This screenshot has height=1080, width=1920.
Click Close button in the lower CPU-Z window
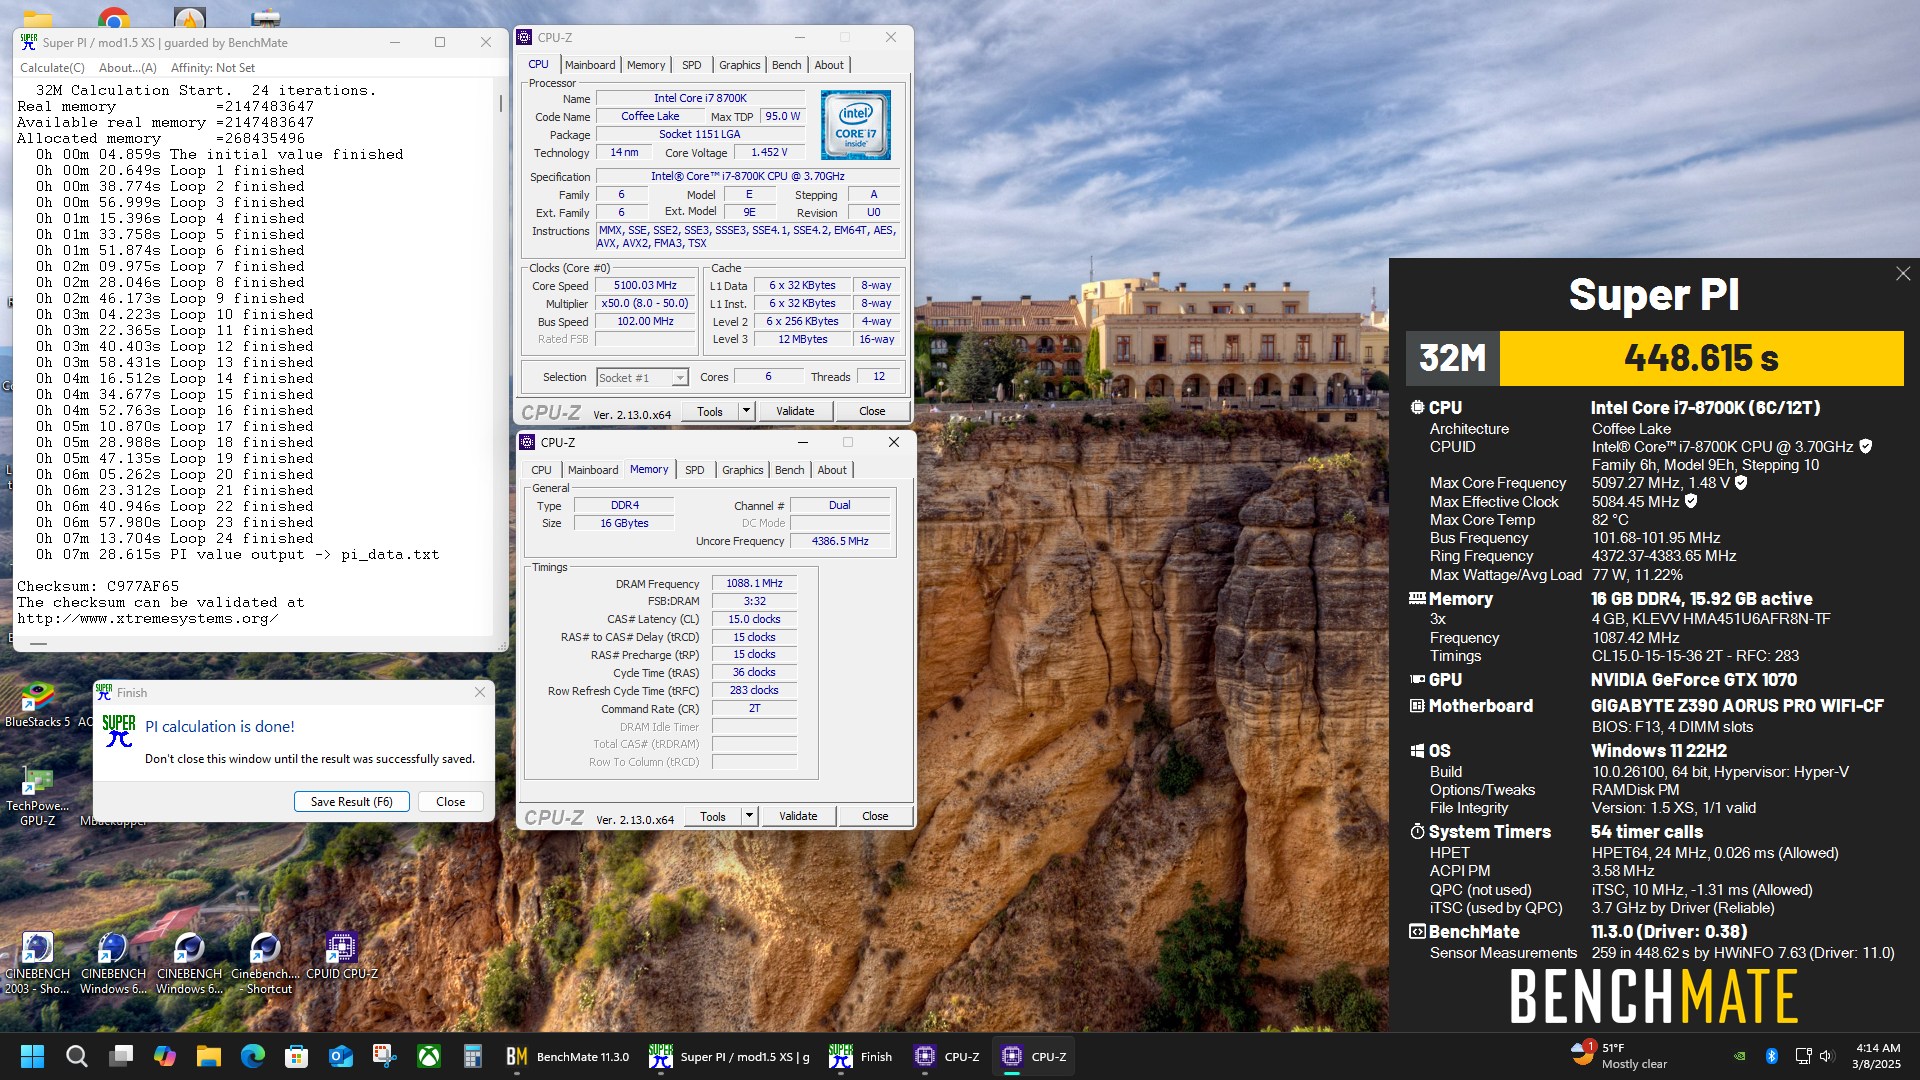point(875,816)
